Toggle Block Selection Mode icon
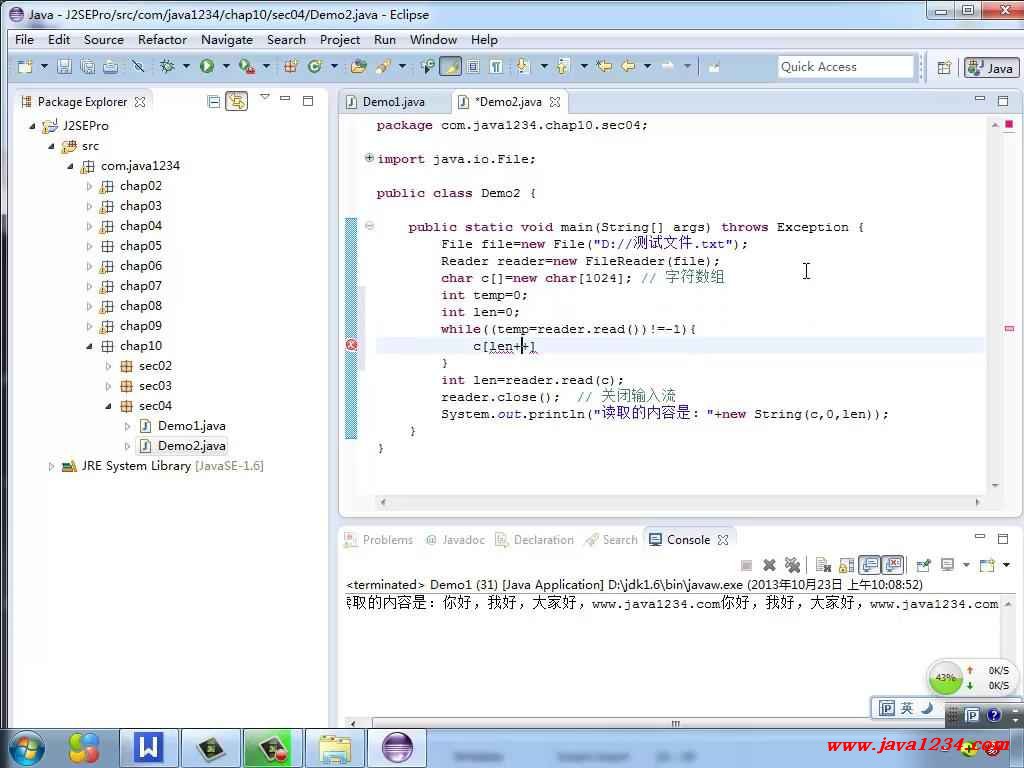Viewport: 1024px width, 768px height. point(473,66)
